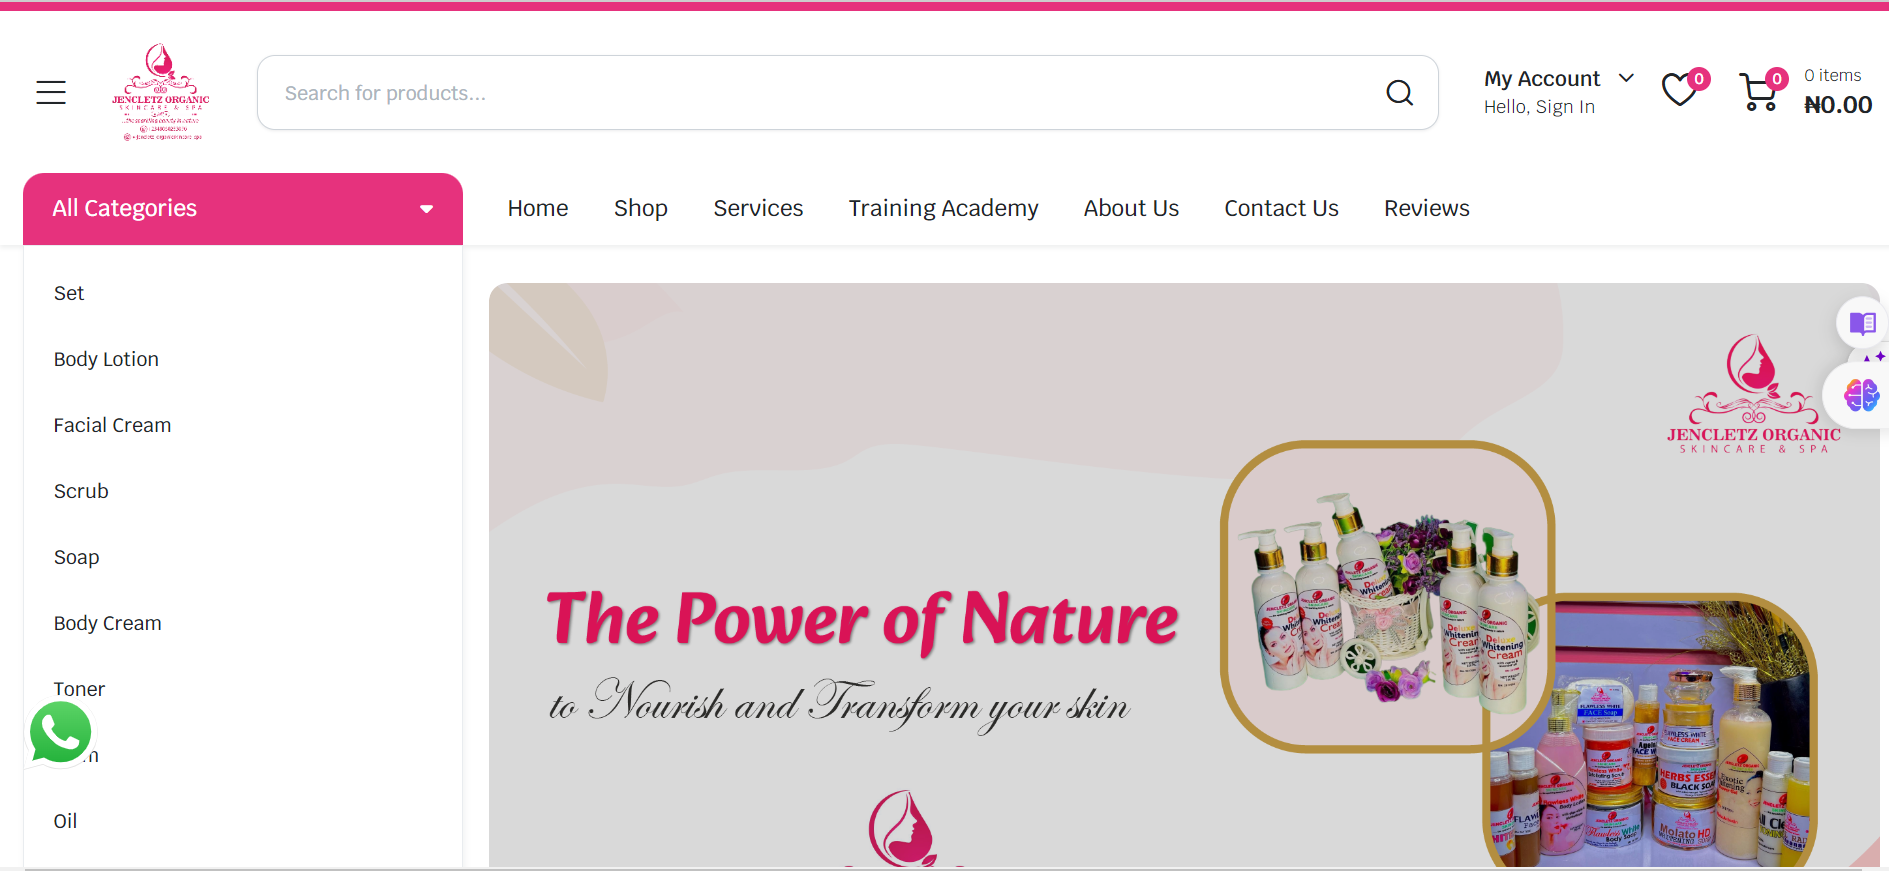Viewport: 1889px width, 871px height.
Task: Open WhatsApp chat icon
Action: coord(61,733)
